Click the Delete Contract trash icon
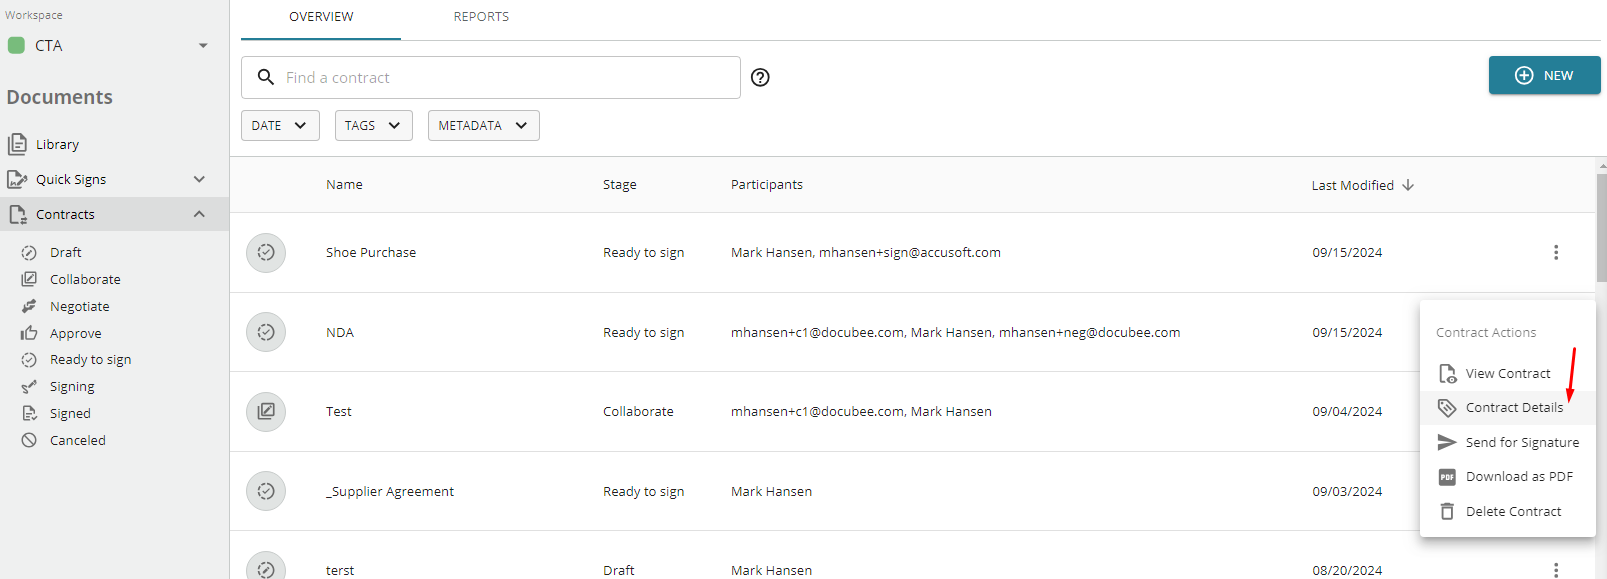Screen dimensions: 1607x579 (x=1447, y=511)
